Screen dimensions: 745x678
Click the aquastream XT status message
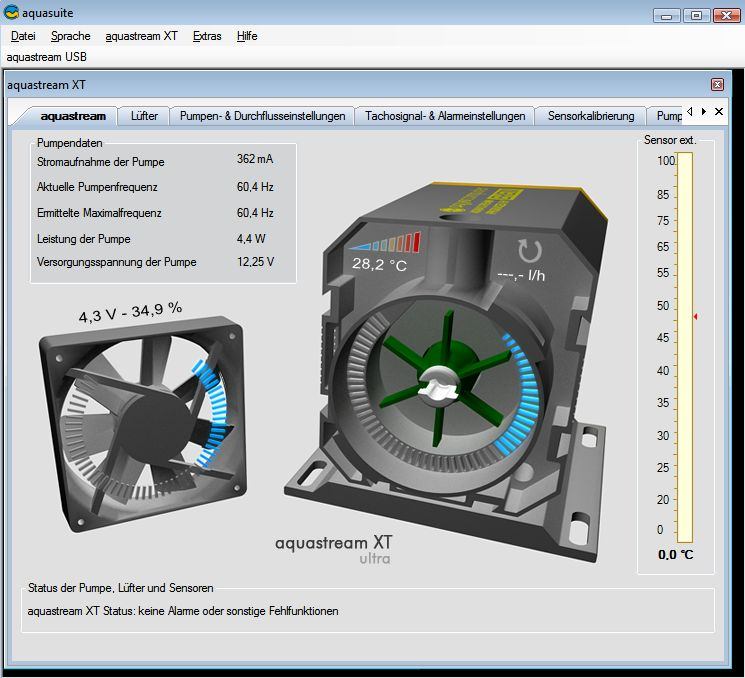tap(183, 611)
